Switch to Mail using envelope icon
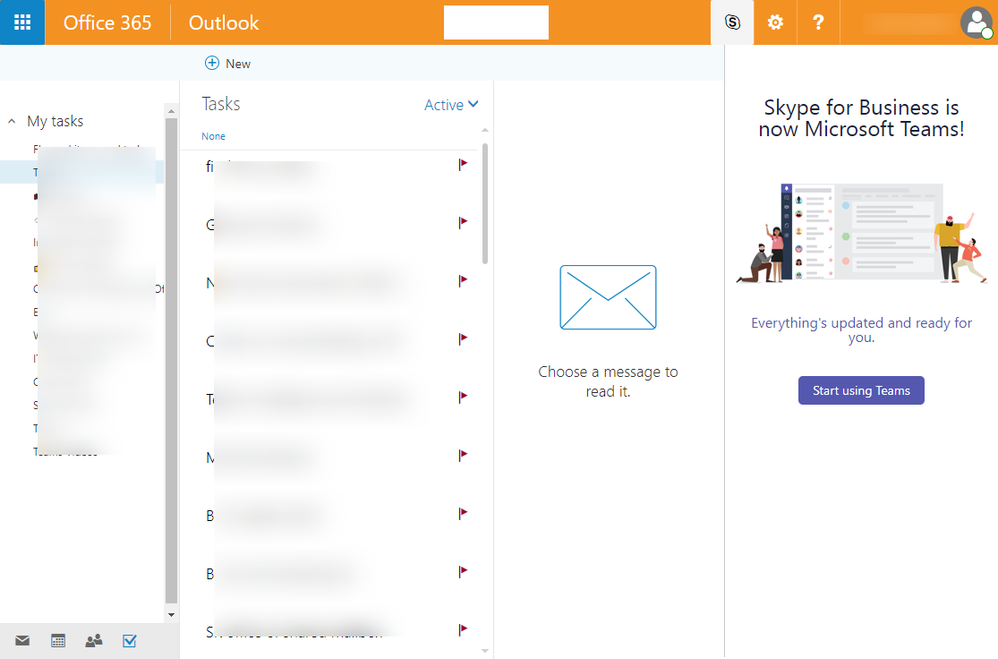Screen dimensions: 998x659 (22, 641)
